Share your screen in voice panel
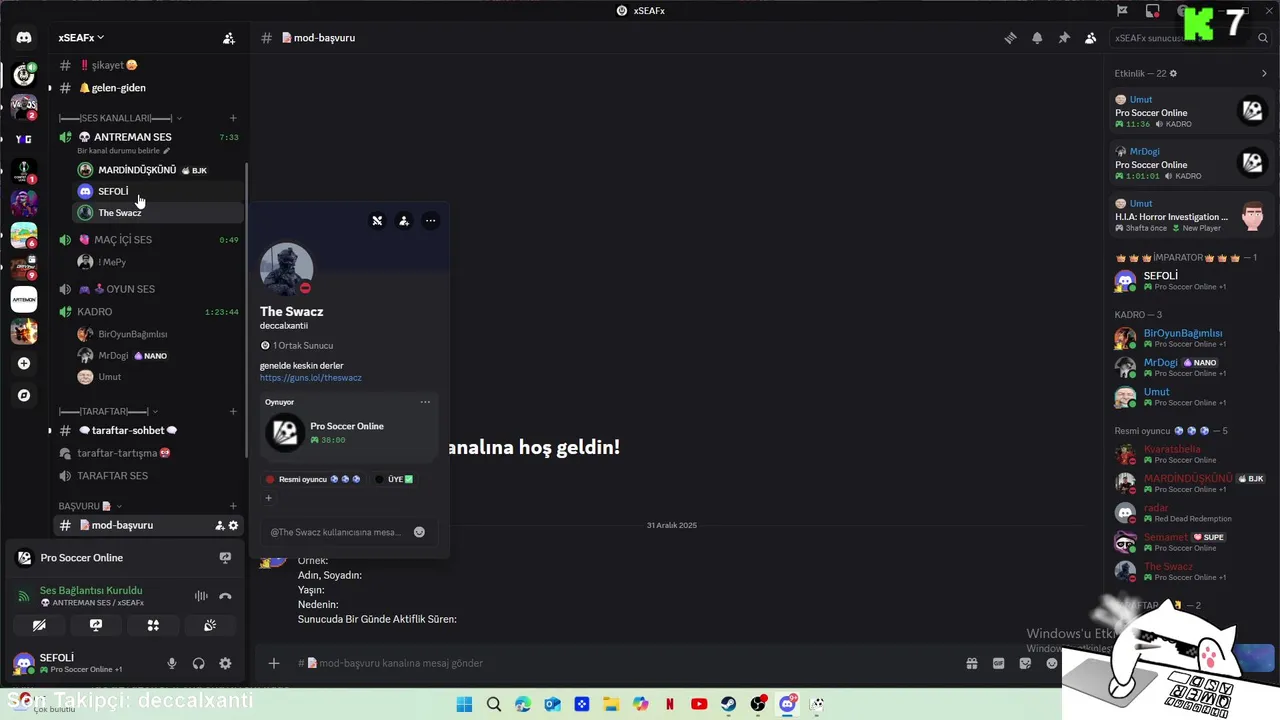The image size is (1280, 720). point(96,625)
